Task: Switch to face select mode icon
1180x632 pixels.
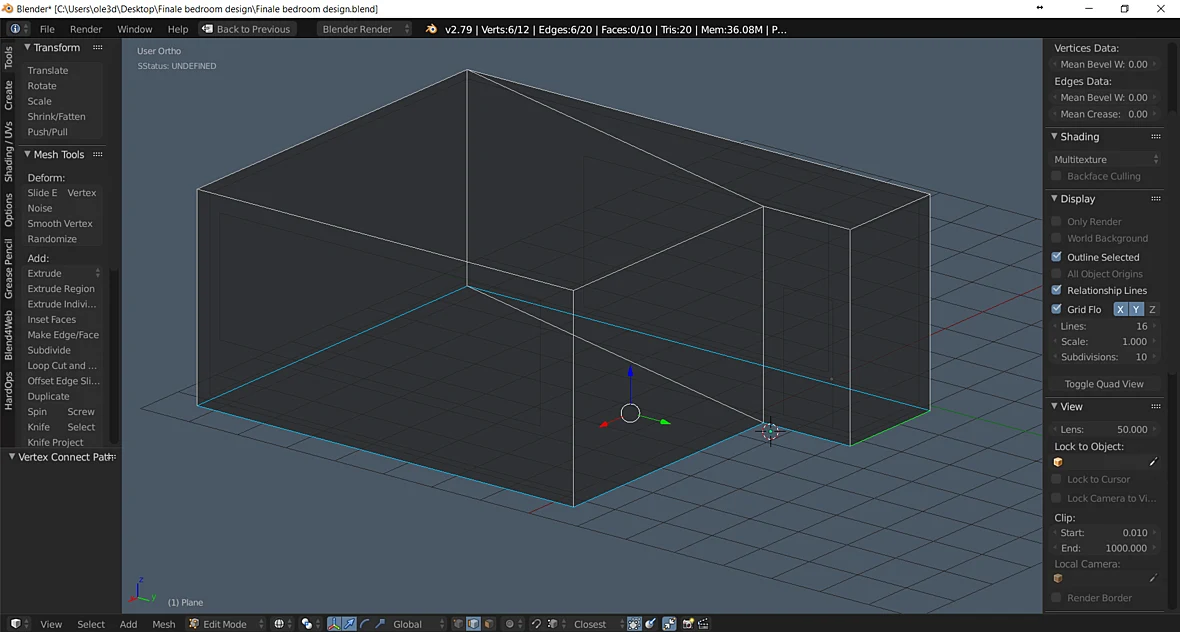Action: (x=489, y=624)
